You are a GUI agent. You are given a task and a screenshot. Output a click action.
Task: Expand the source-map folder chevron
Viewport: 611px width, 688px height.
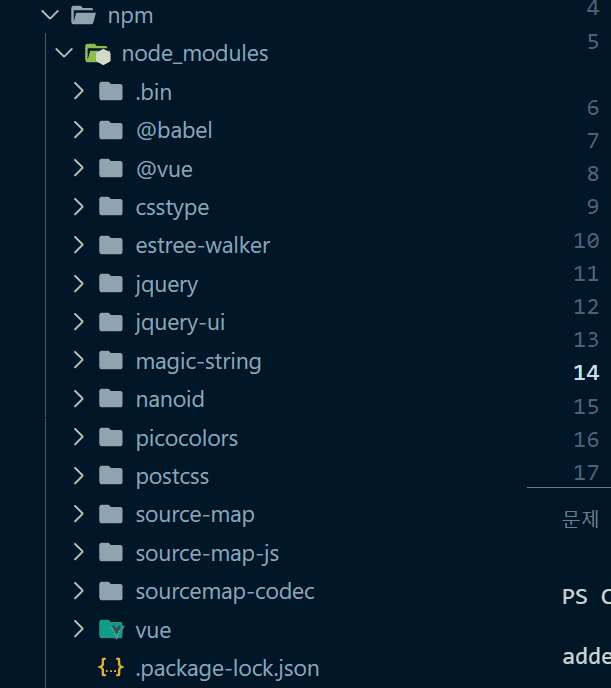coord(79,514)
